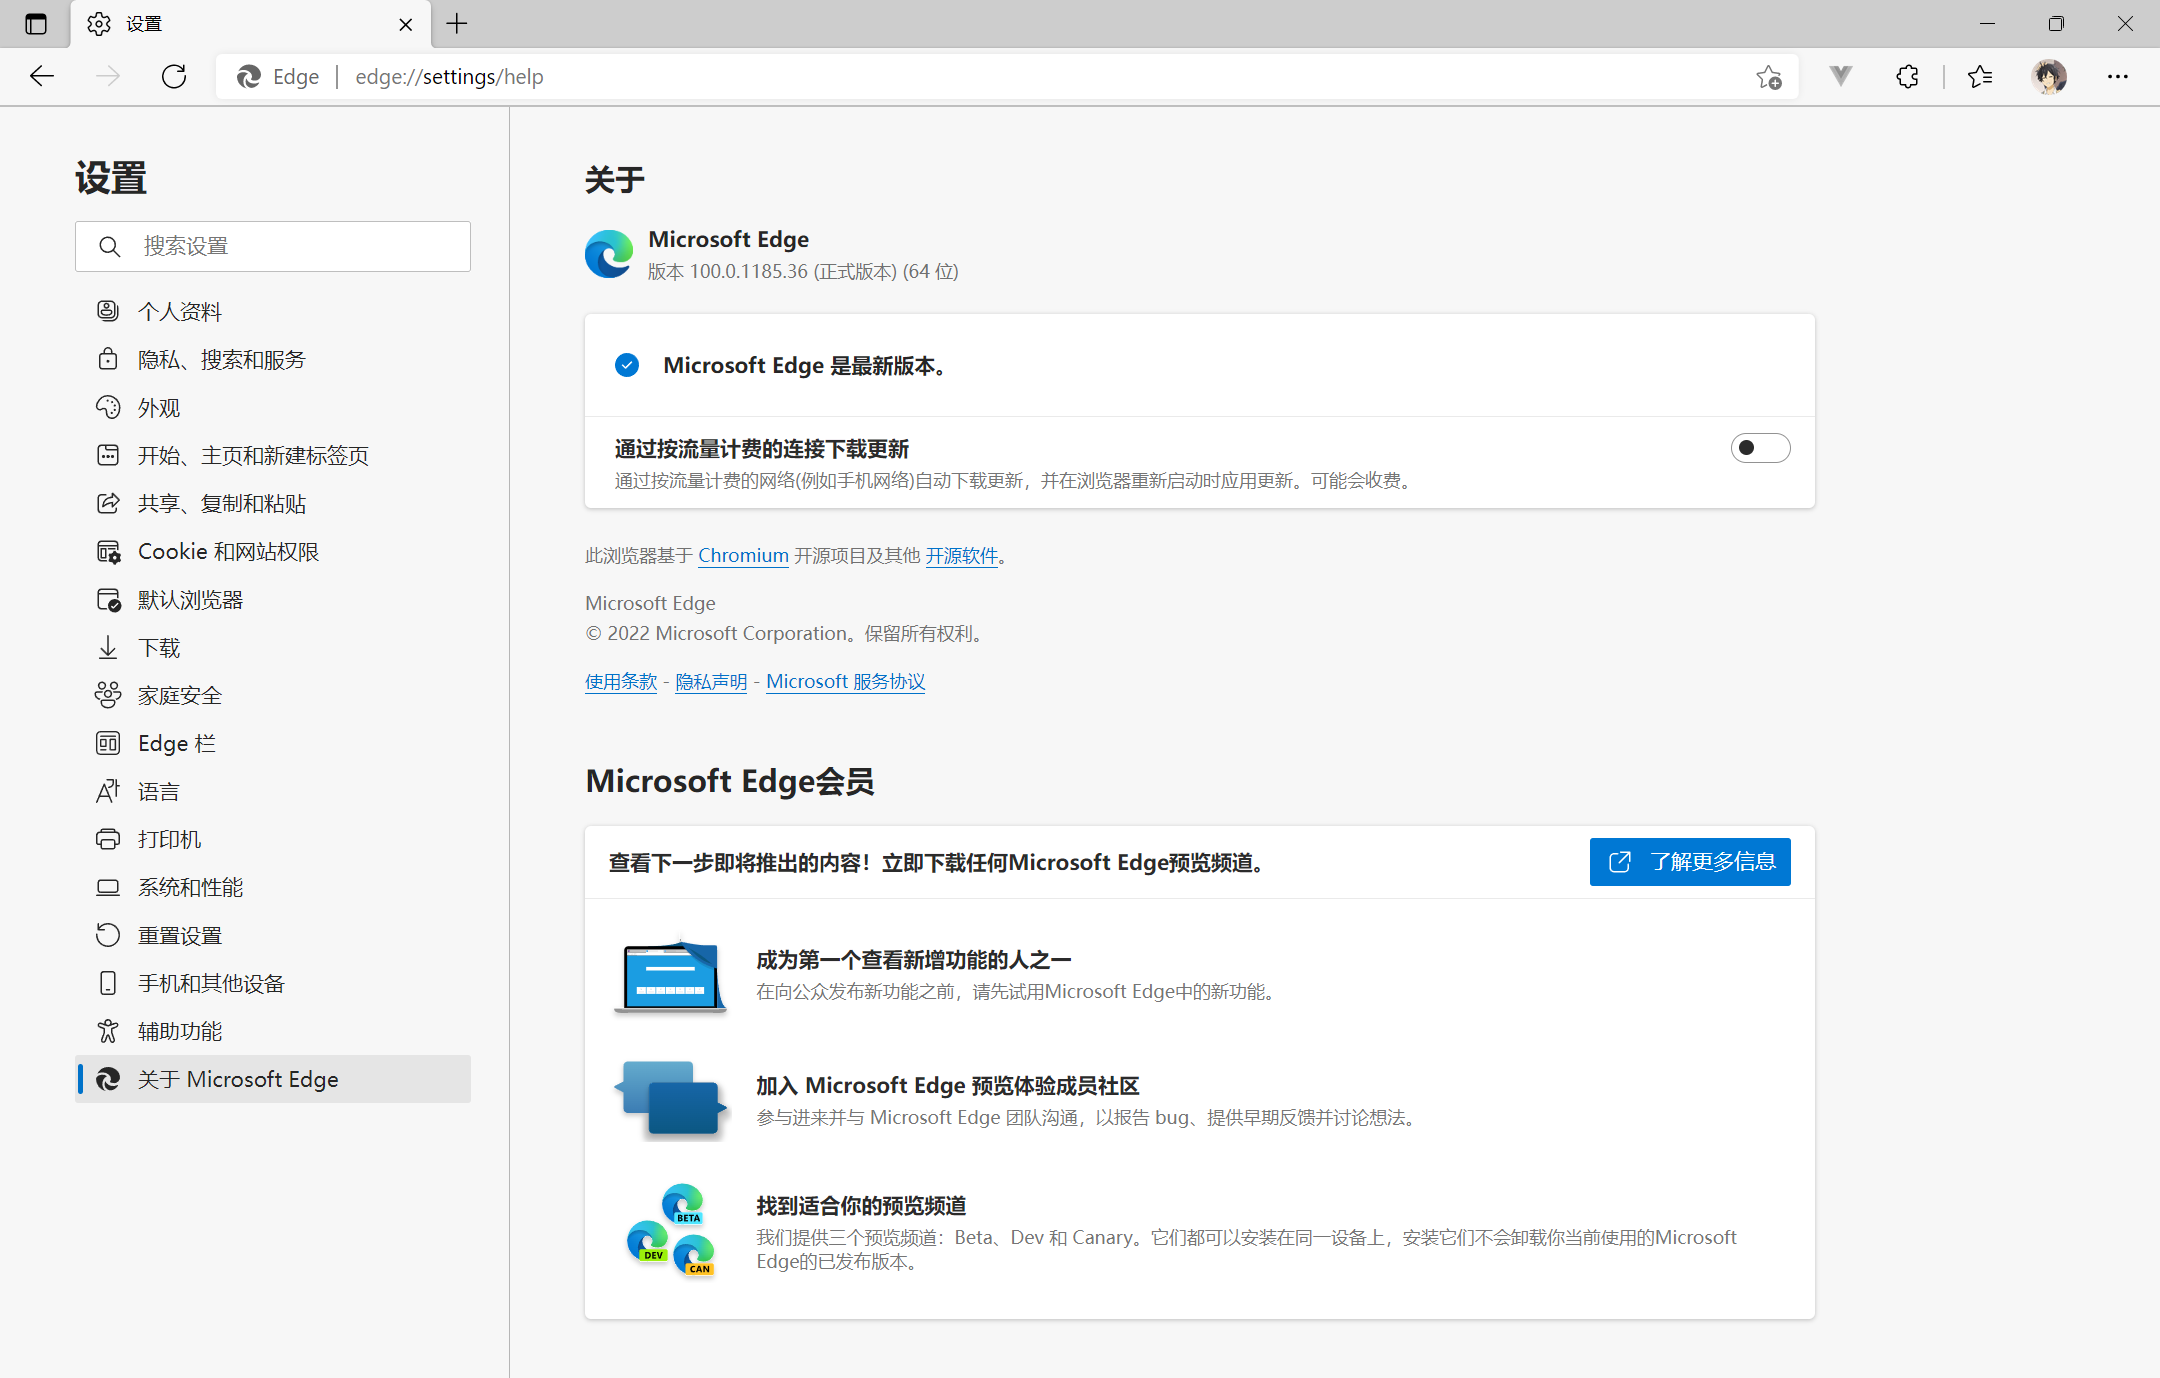
Task: Open the profile avatar menu
Action: coord(2049,76)
